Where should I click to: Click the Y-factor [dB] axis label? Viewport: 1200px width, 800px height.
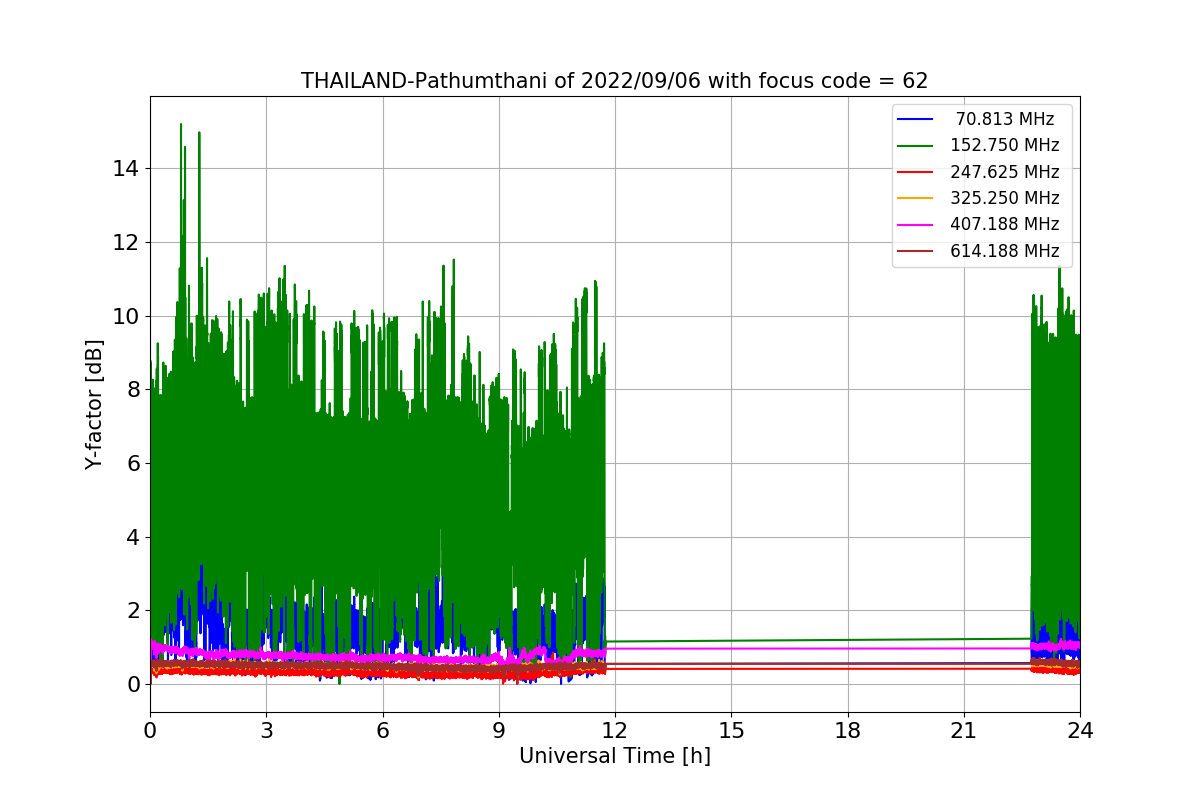pyautogui.click(x=94, y=404)
